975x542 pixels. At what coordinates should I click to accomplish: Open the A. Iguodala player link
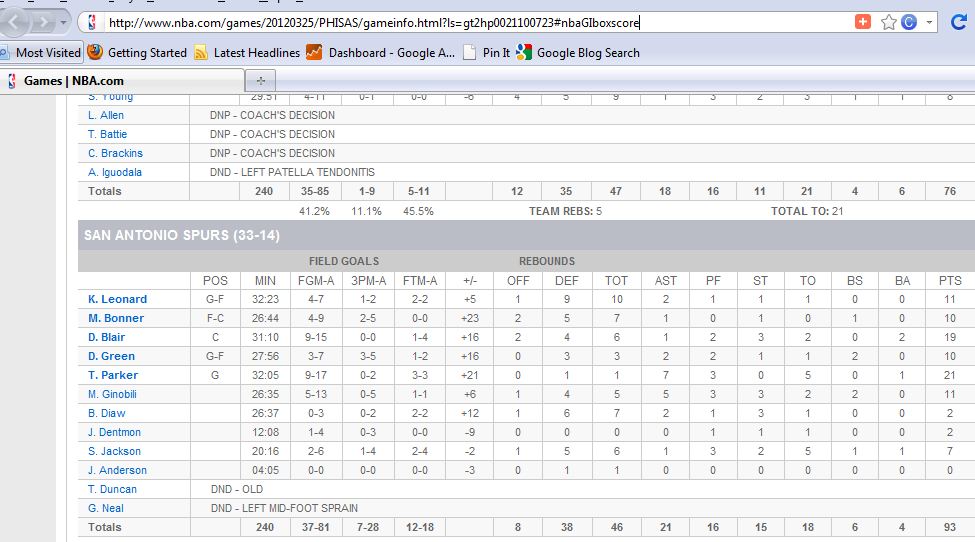click(114, 172)
